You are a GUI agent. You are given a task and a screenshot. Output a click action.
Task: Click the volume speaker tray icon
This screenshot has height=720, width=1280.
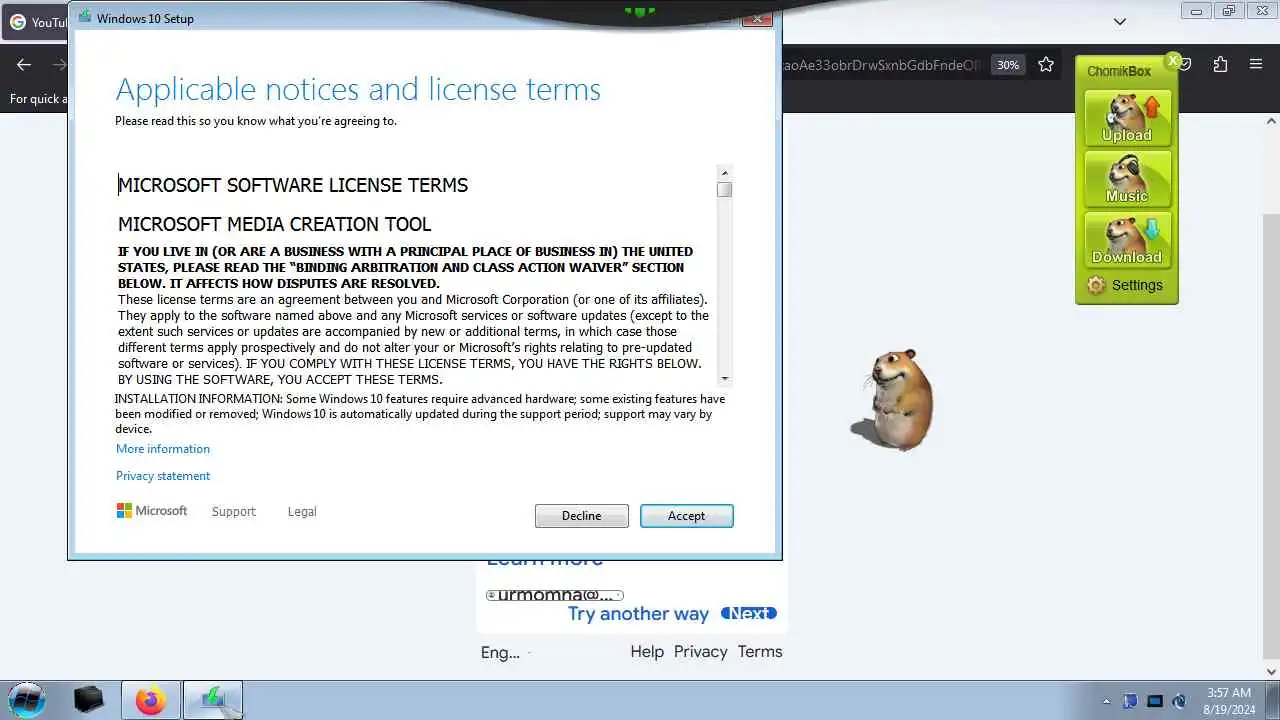pyautogui.click(x=1180, y=701)
